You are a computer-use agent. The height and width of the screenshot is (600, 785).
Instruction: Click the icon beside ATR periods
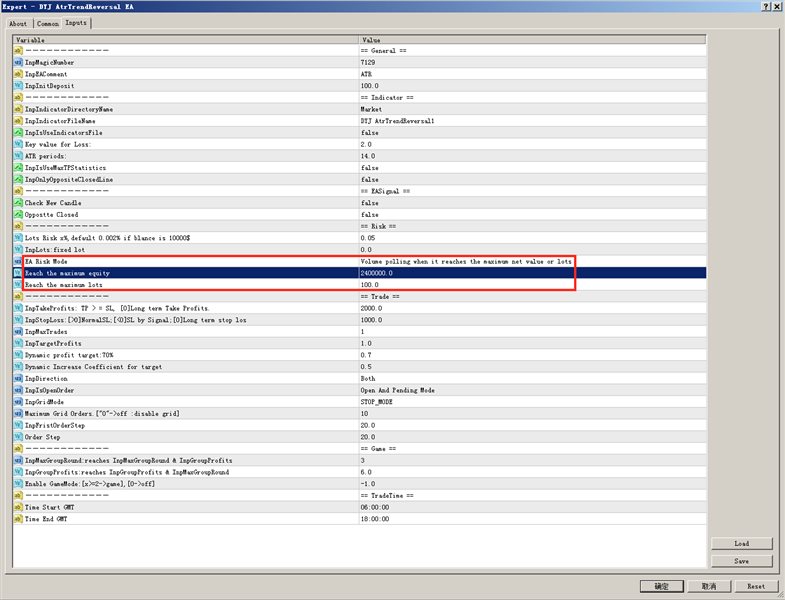point(18,156)
